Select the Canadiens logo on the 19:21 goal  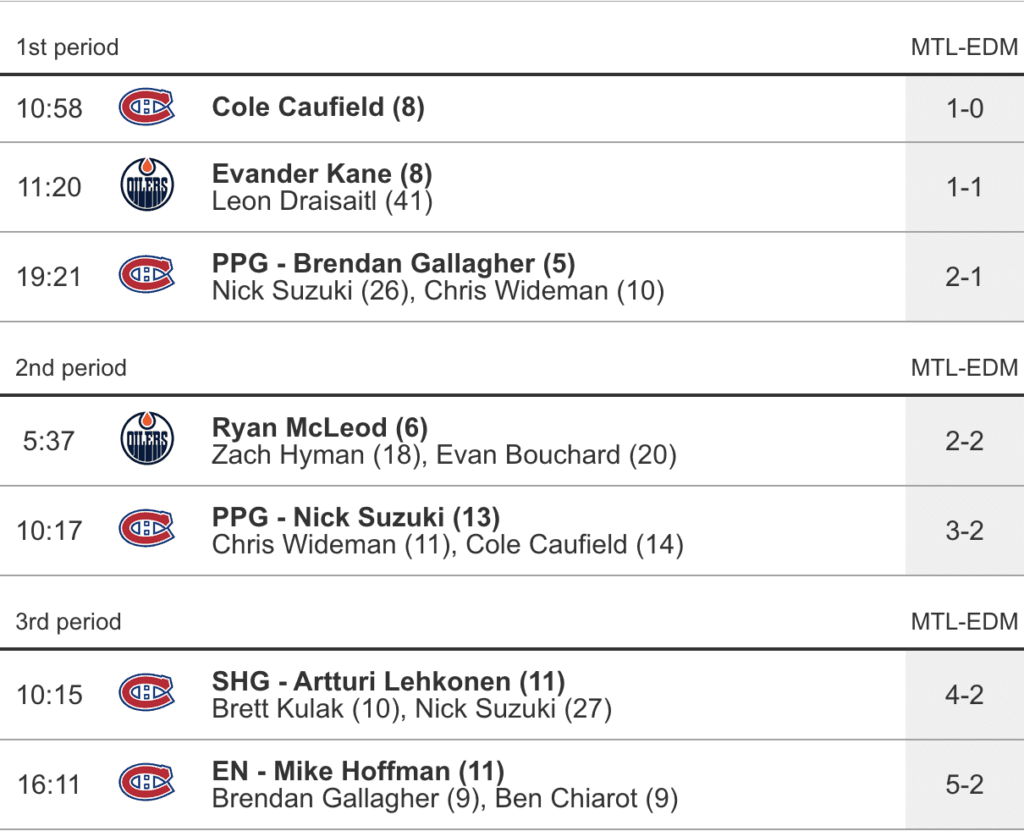(x=146, y=276)
